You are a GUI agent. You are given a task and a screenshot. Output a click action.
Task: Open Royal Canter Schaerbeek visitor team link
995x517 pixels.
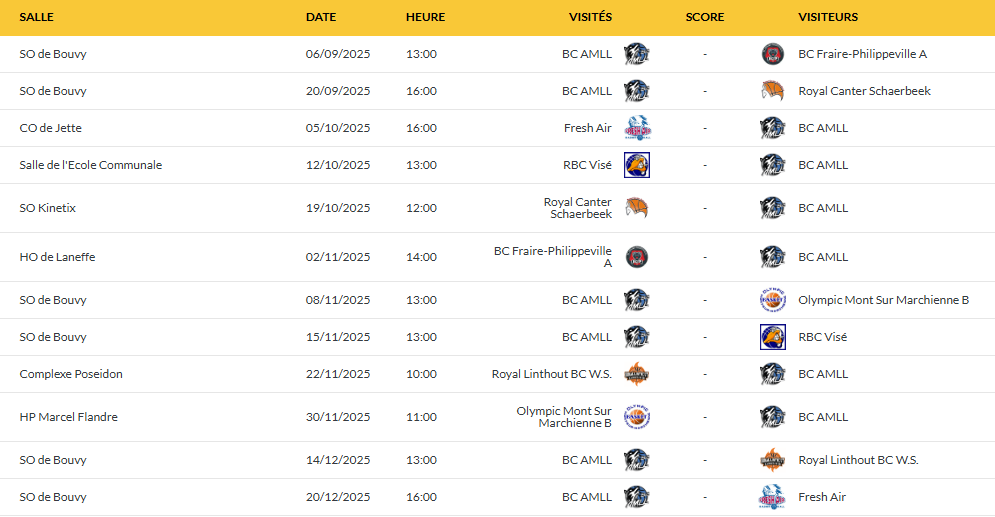864,91
